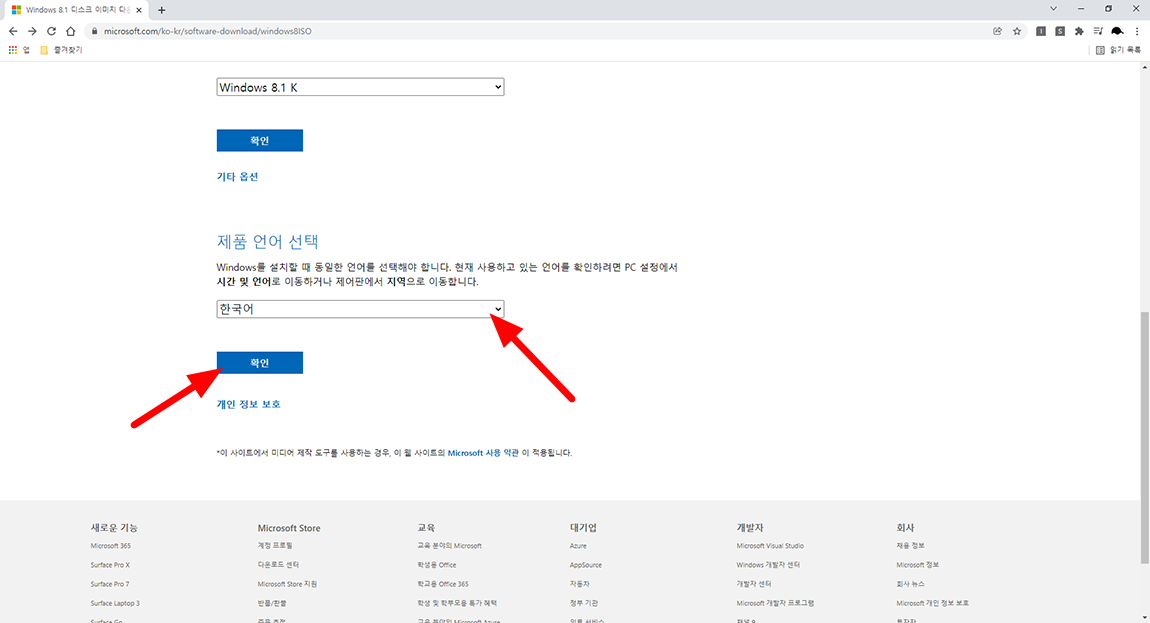Screen dimensions: 1150x623
Task: Open 채용 정보 footer link
Action: click(x=910, y=546)
